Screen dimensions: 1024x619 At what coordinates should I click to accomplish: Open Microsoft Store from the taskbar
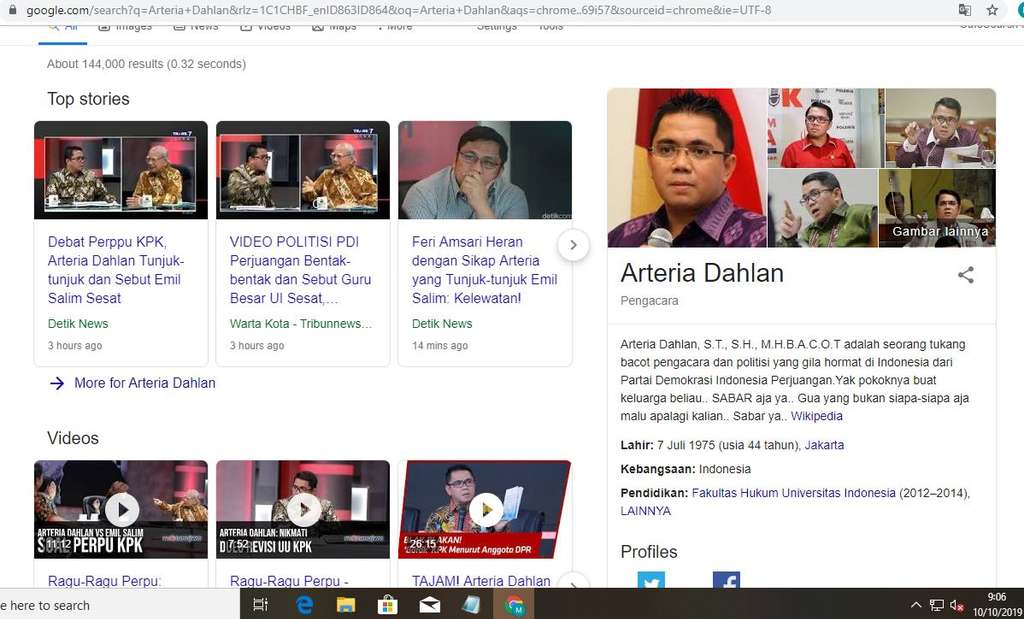pyautogui.click(x=388, y=605)
